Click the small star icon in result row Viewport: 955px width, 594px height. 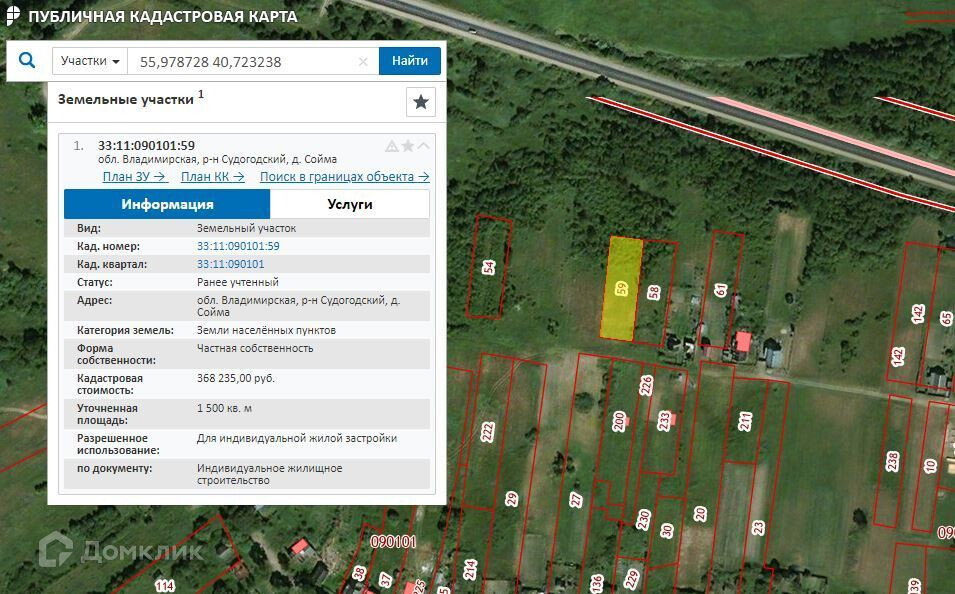point(408,146)
